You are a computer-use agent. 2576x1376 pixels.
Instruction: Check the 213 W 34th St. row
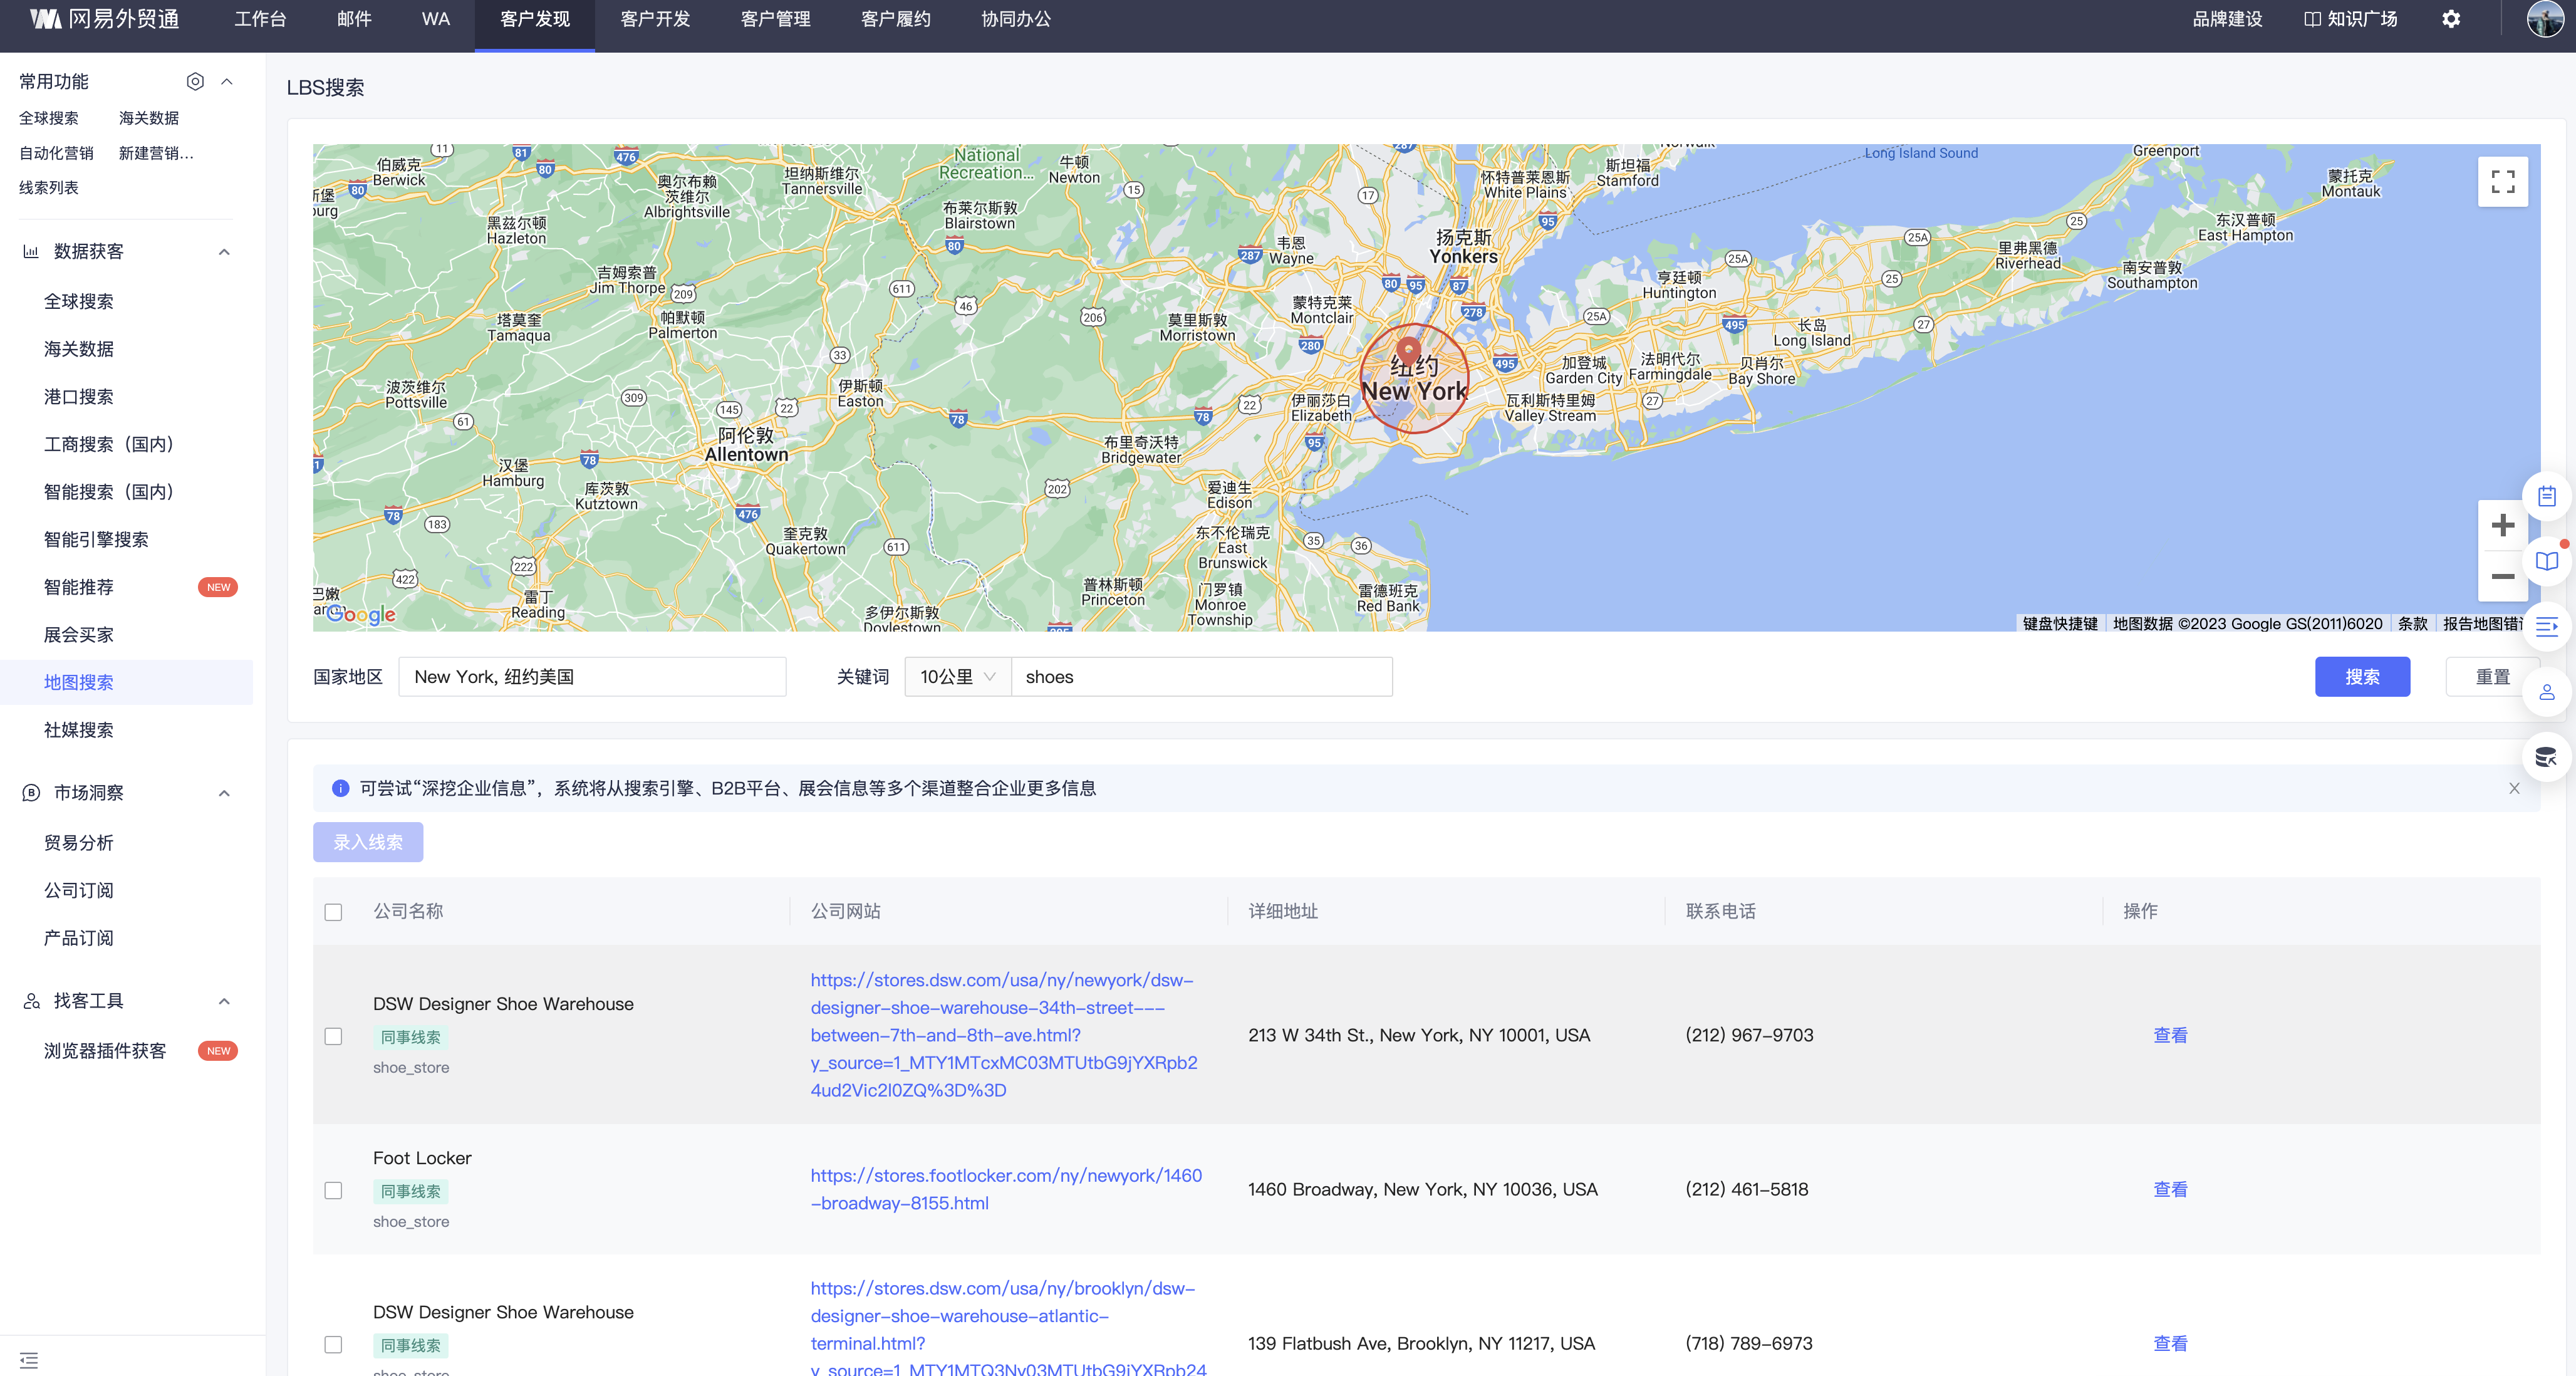333,1036
